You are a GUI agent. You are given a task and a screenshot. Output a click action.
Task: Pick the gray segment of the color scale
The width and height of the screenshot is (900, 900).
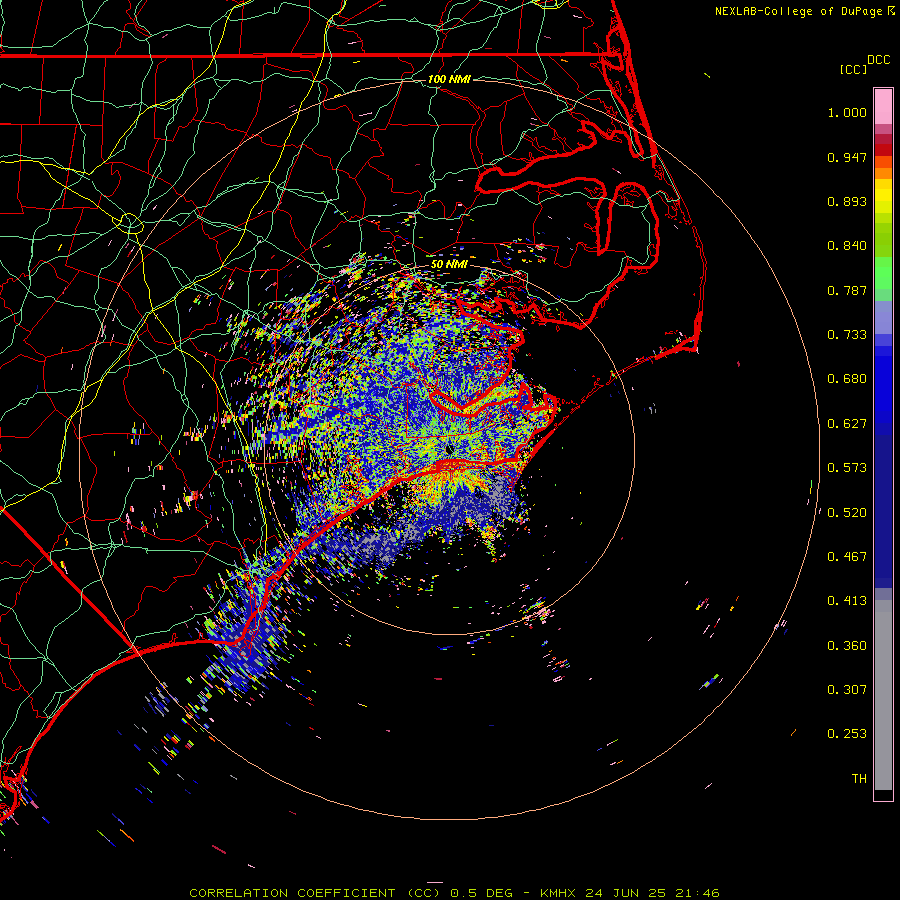[883, 695]
